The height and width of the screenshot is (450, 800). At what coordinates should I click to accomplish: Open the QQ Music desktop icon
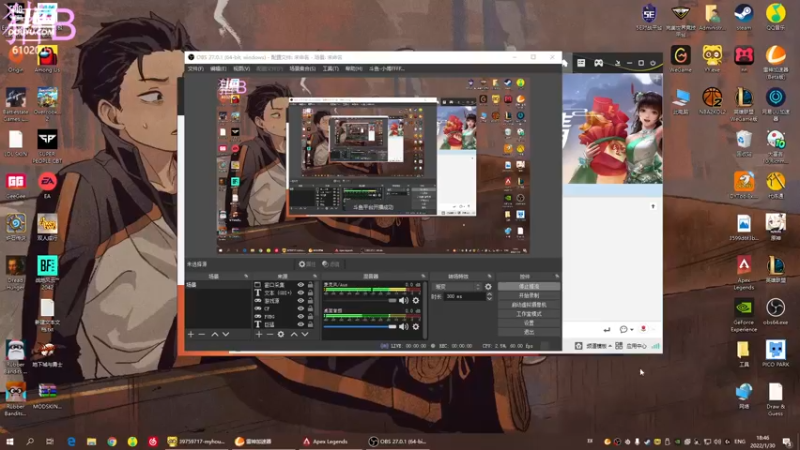tap(776, 16)
